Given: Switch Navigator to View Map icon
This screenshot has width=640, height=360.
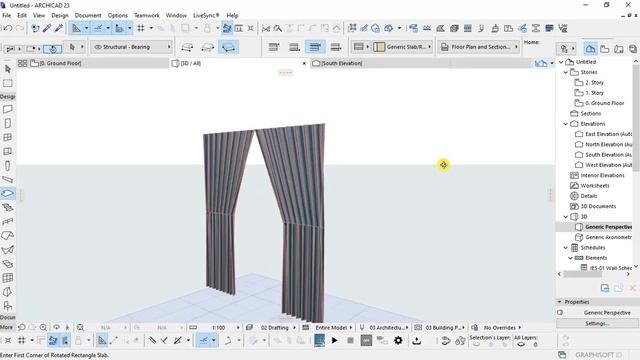Looking at the screenshot, I should tap(605, 49).
